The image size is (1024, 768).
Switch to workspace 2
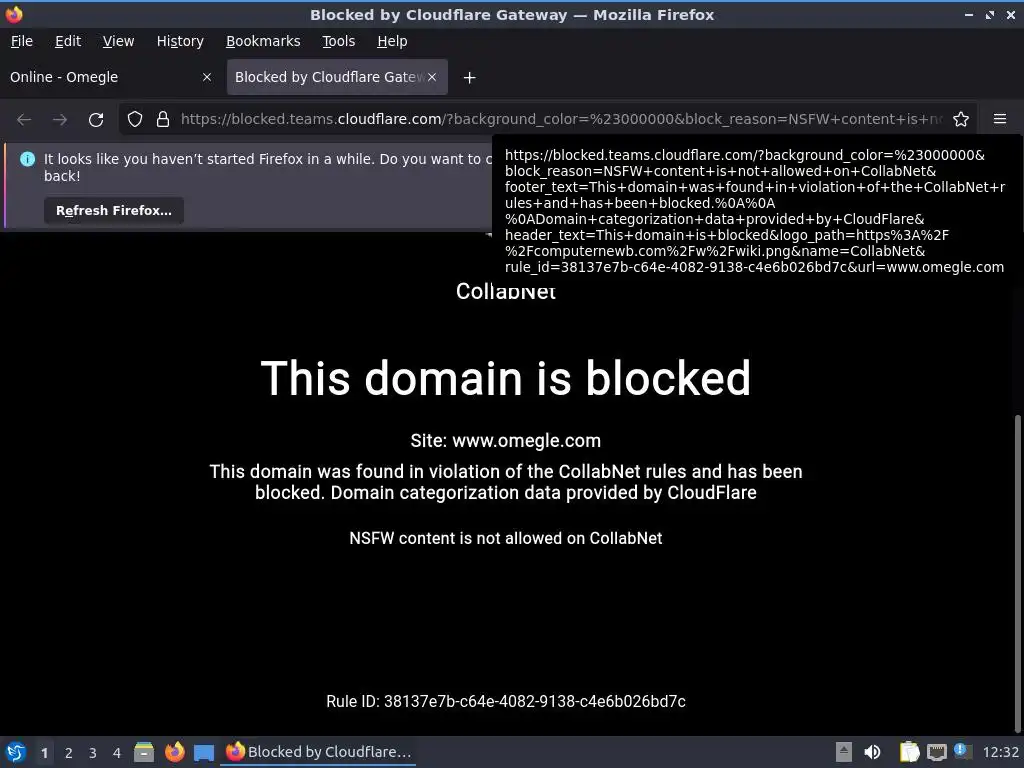pos(69,753)
